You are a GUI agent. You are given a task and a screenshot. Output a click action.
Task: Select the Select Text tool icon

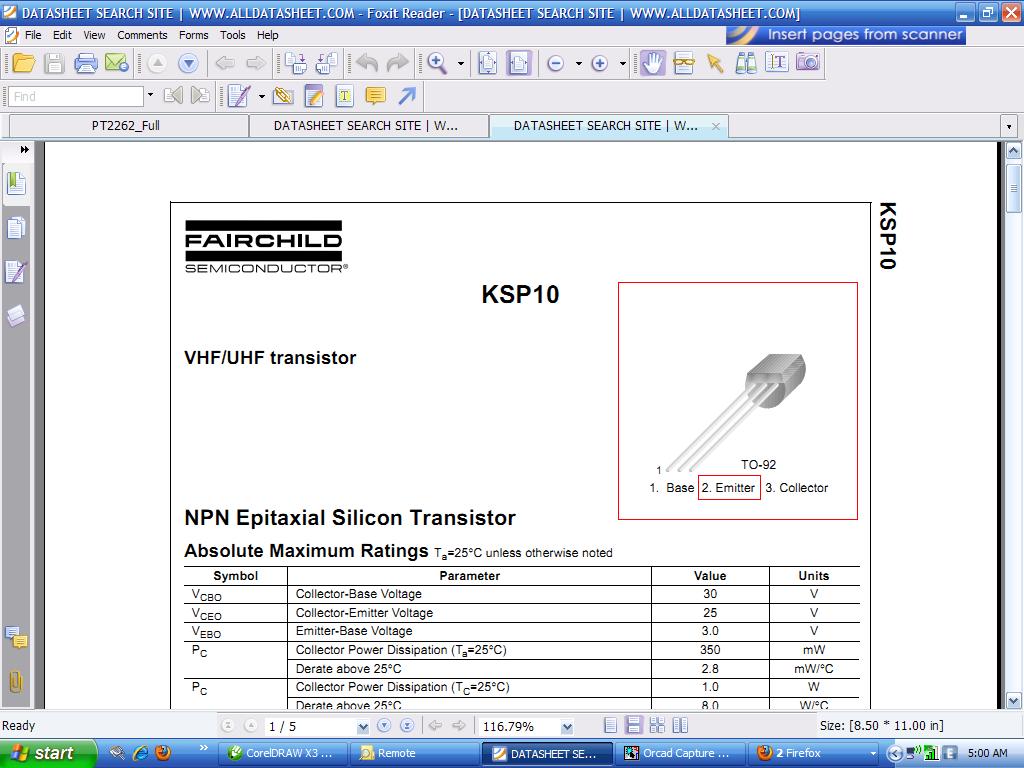776,63
